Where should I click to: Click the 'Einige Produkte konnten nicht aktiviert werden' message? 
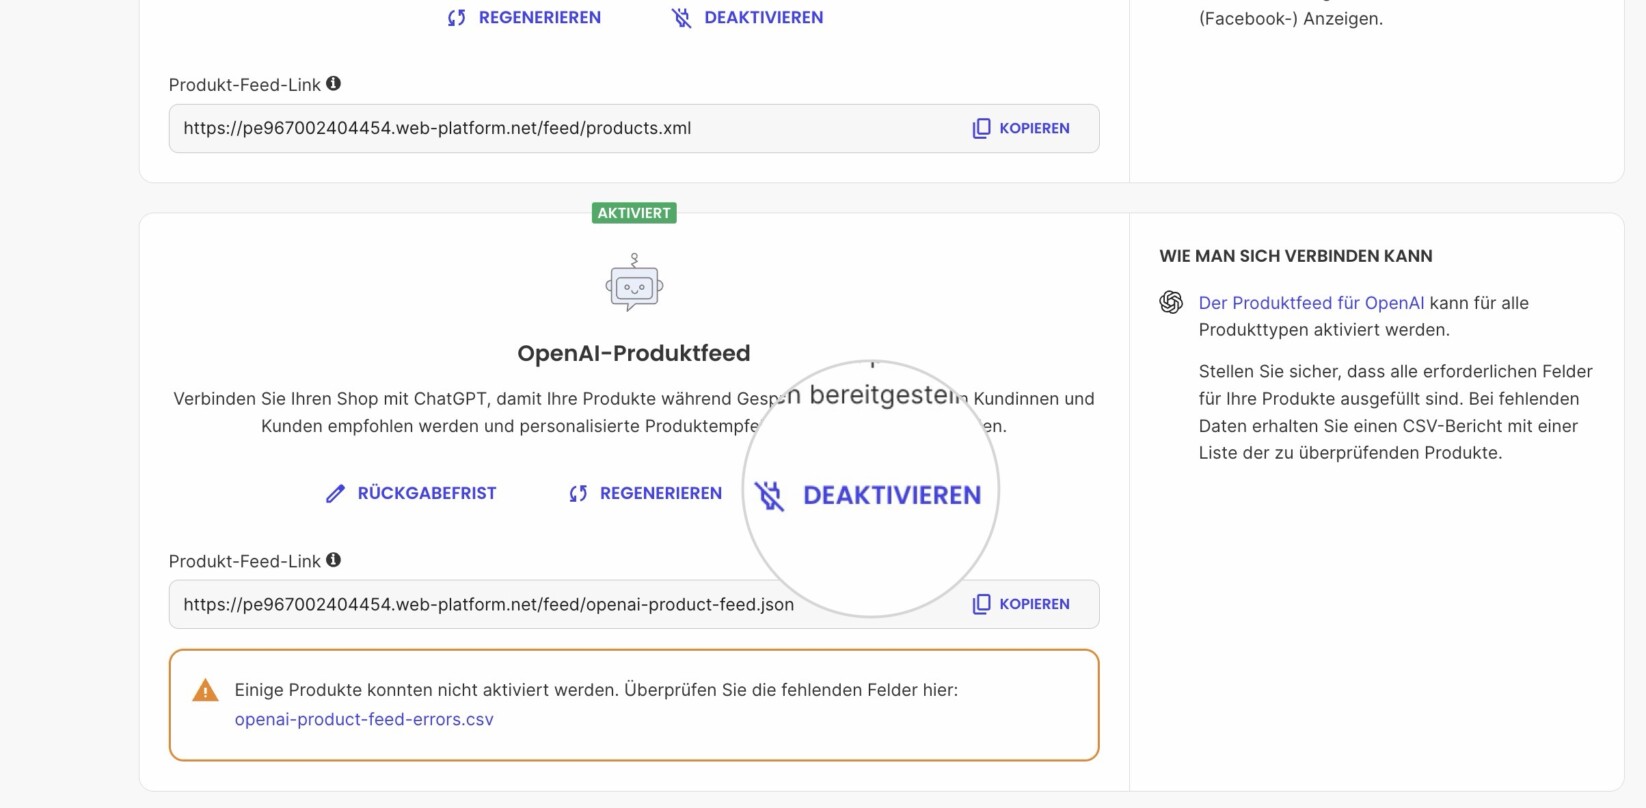point(596,690)
